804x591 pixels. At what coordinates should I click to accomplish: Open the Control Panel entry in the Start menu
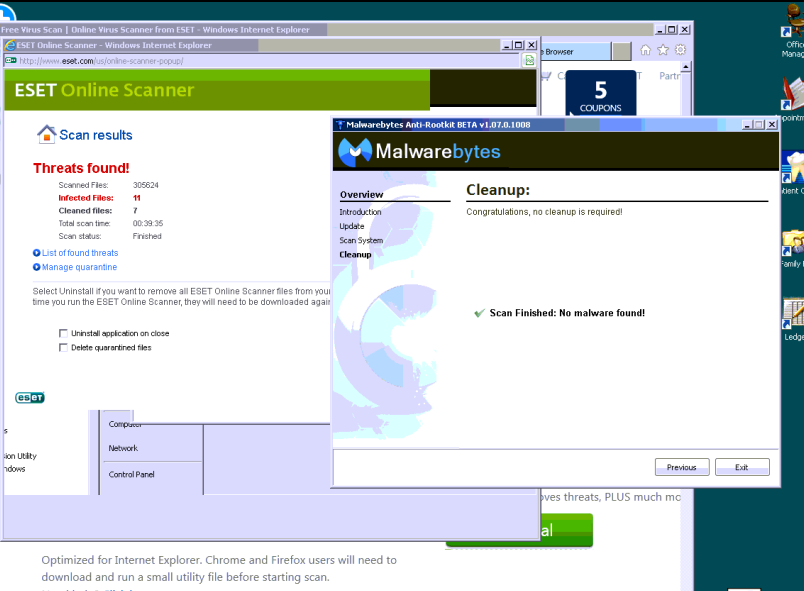coord(131,475)
